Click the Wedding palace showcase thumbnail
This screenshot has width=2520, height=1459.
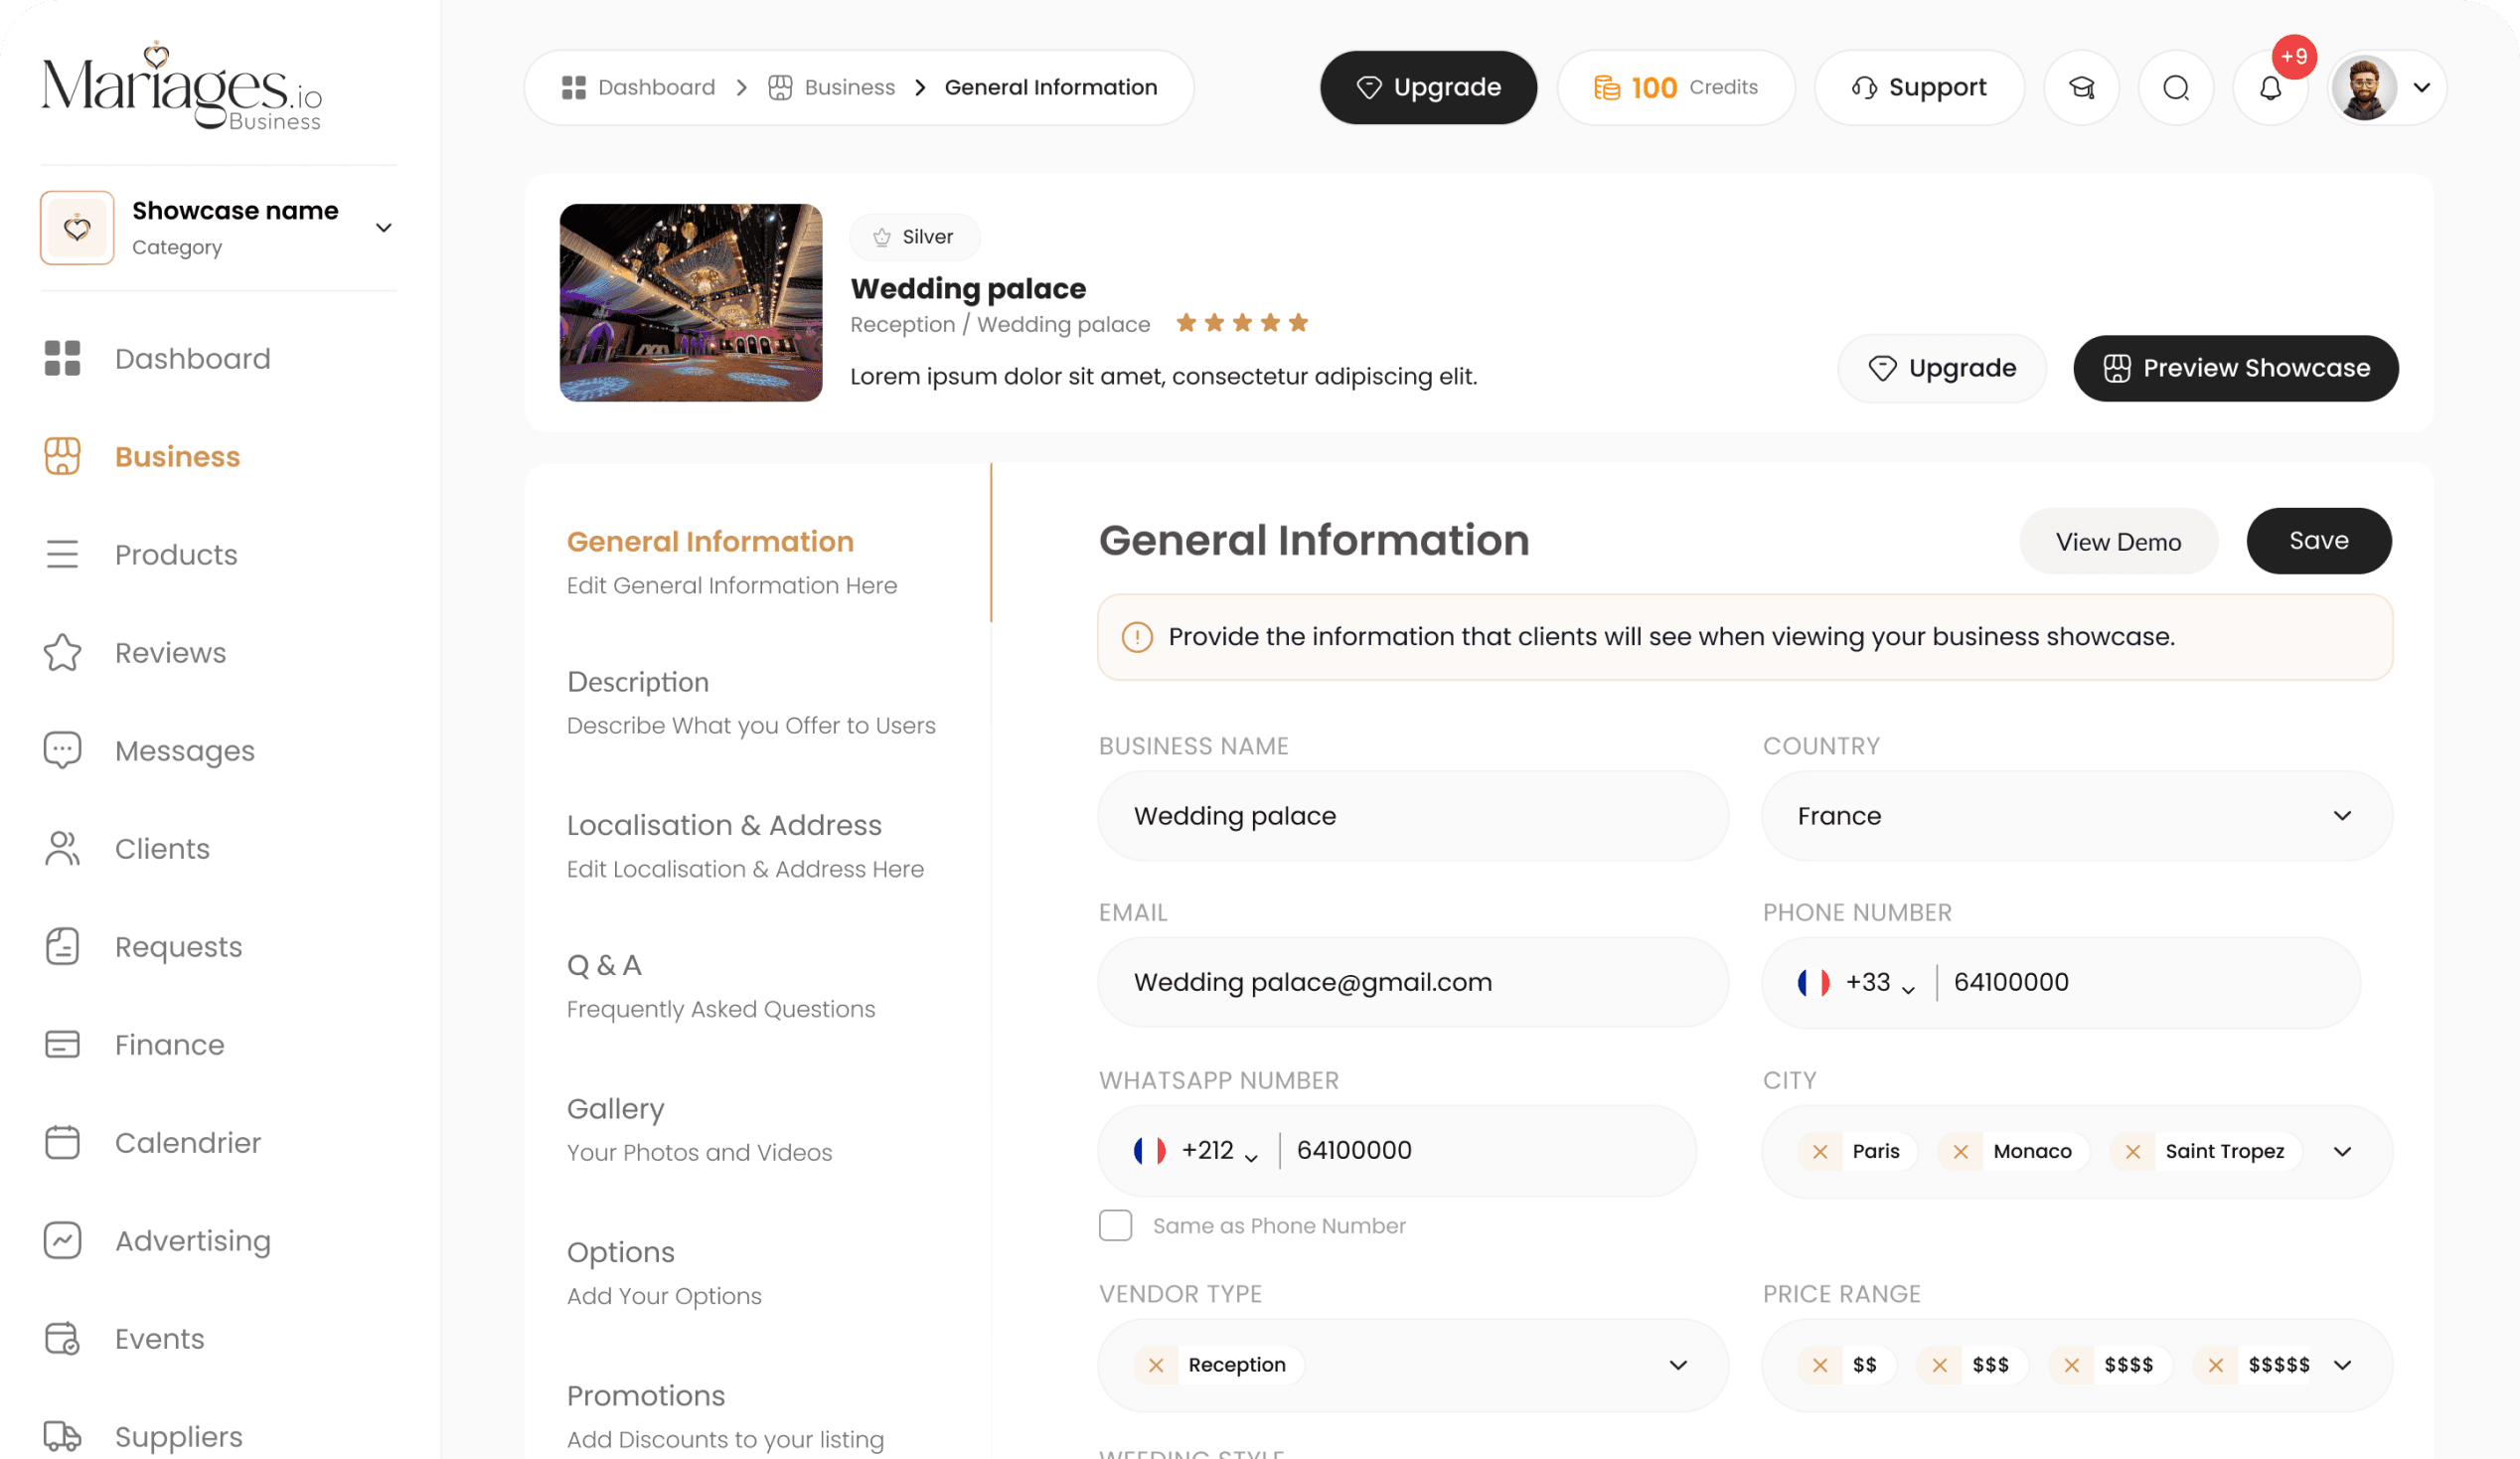coord(691,303)
